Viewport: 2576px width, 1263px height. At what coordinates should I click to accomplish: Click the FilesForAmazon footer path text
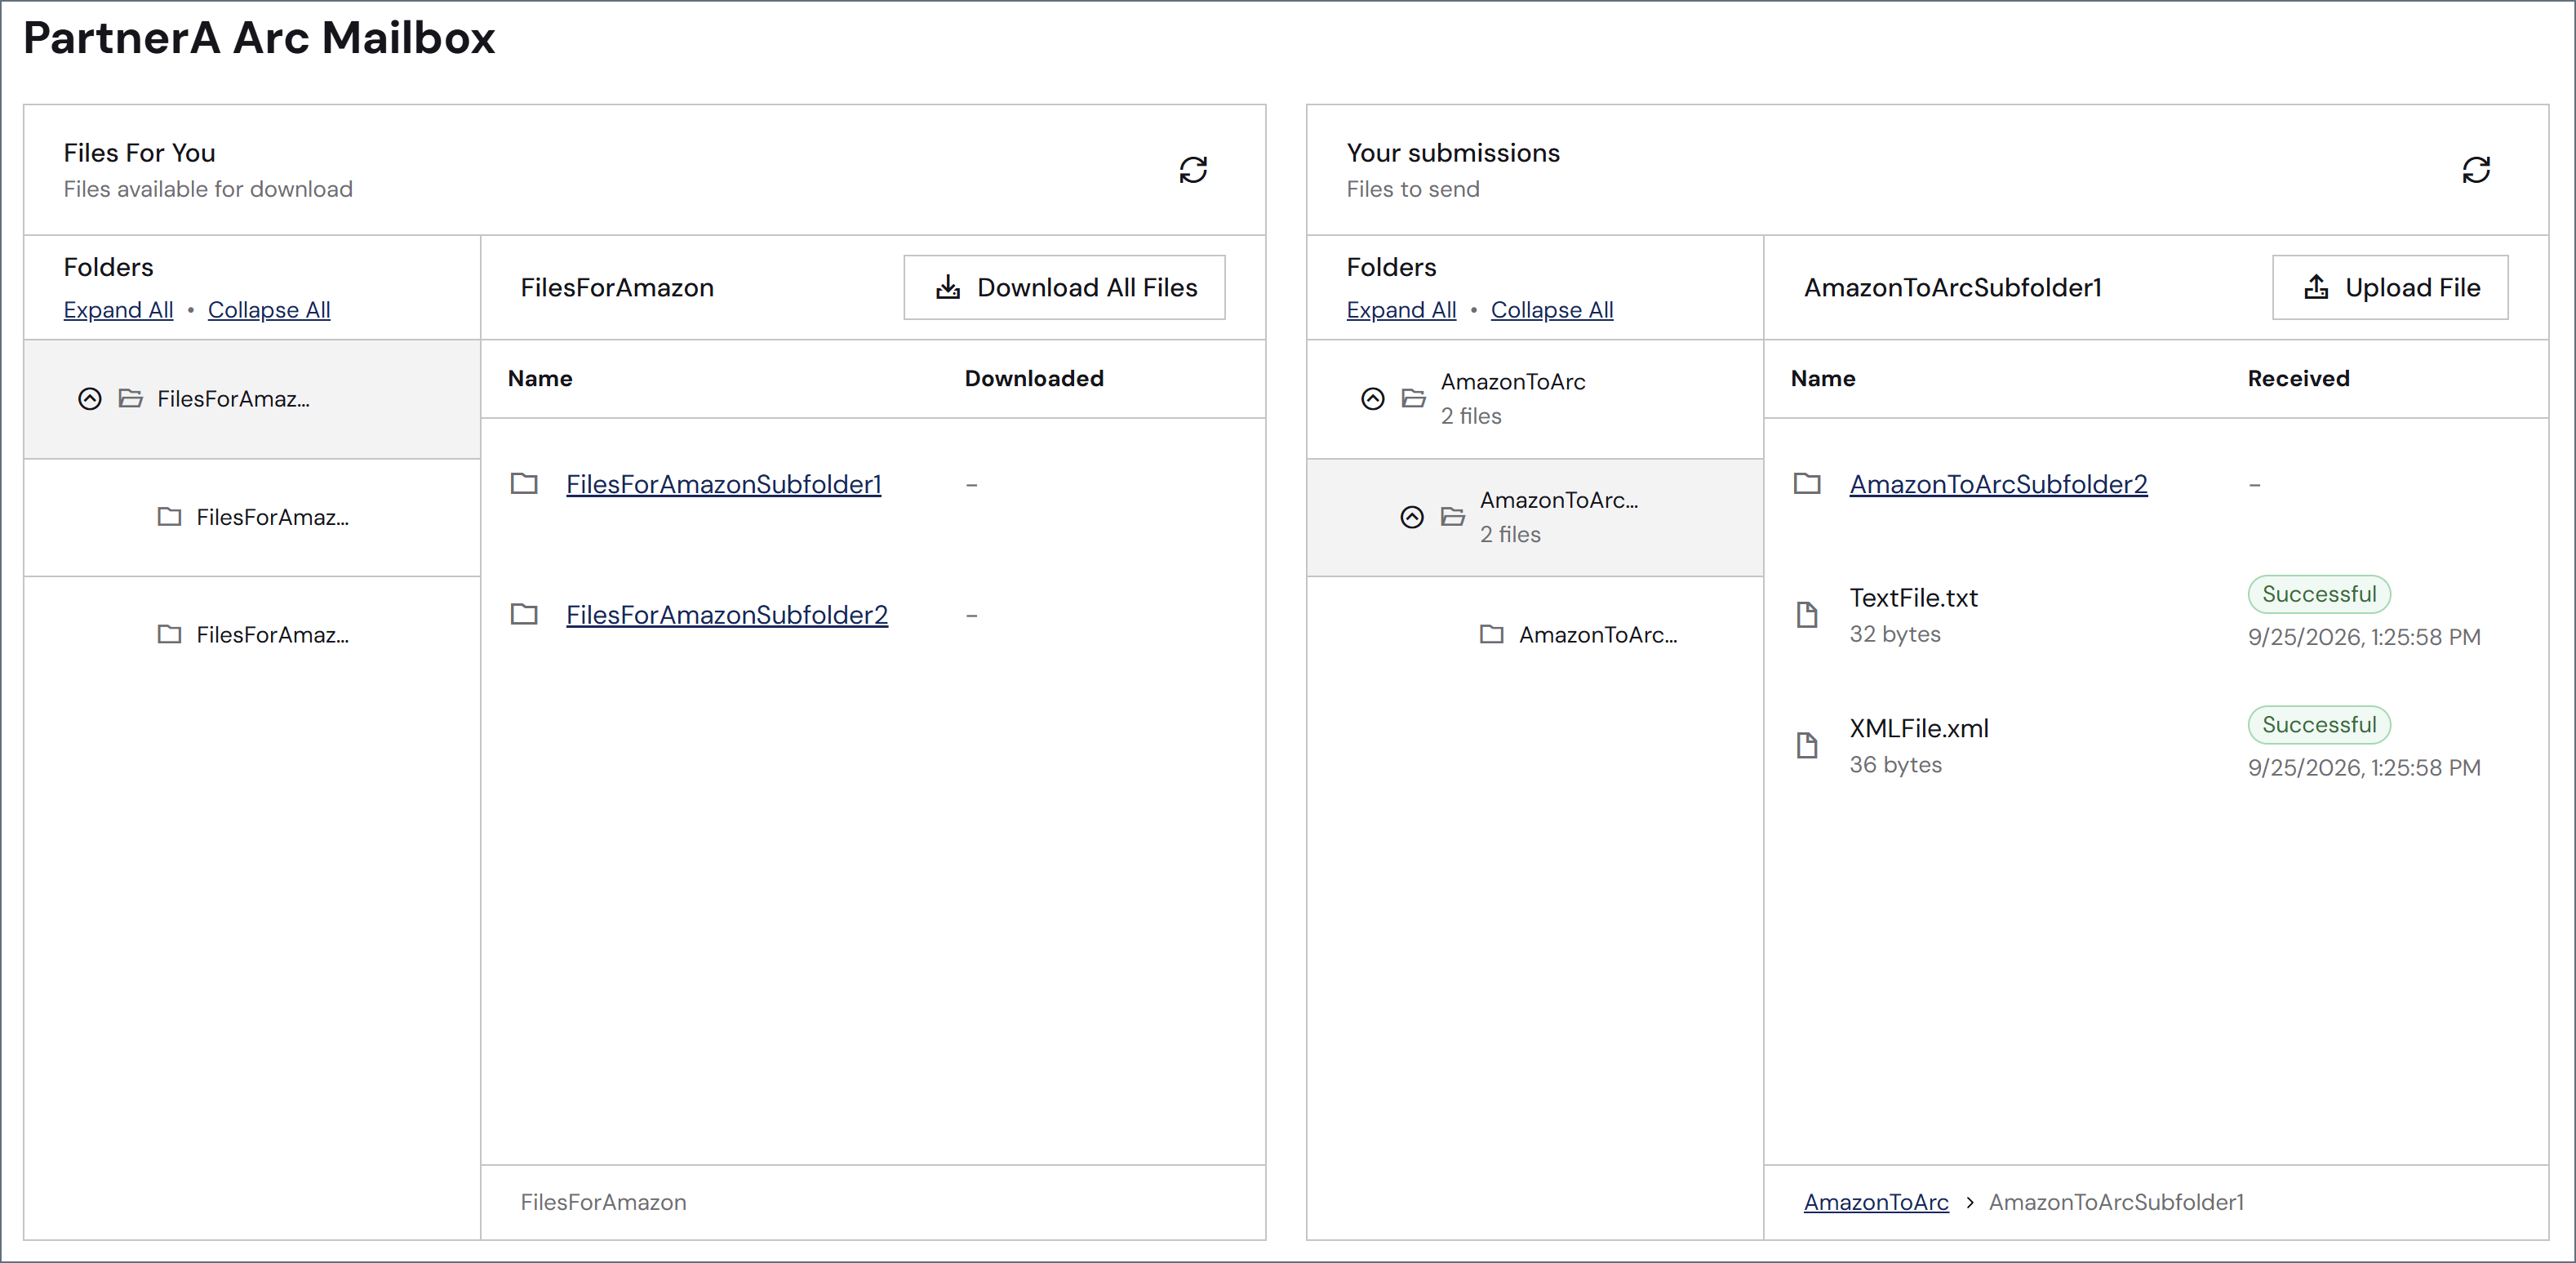(603, 1202)
